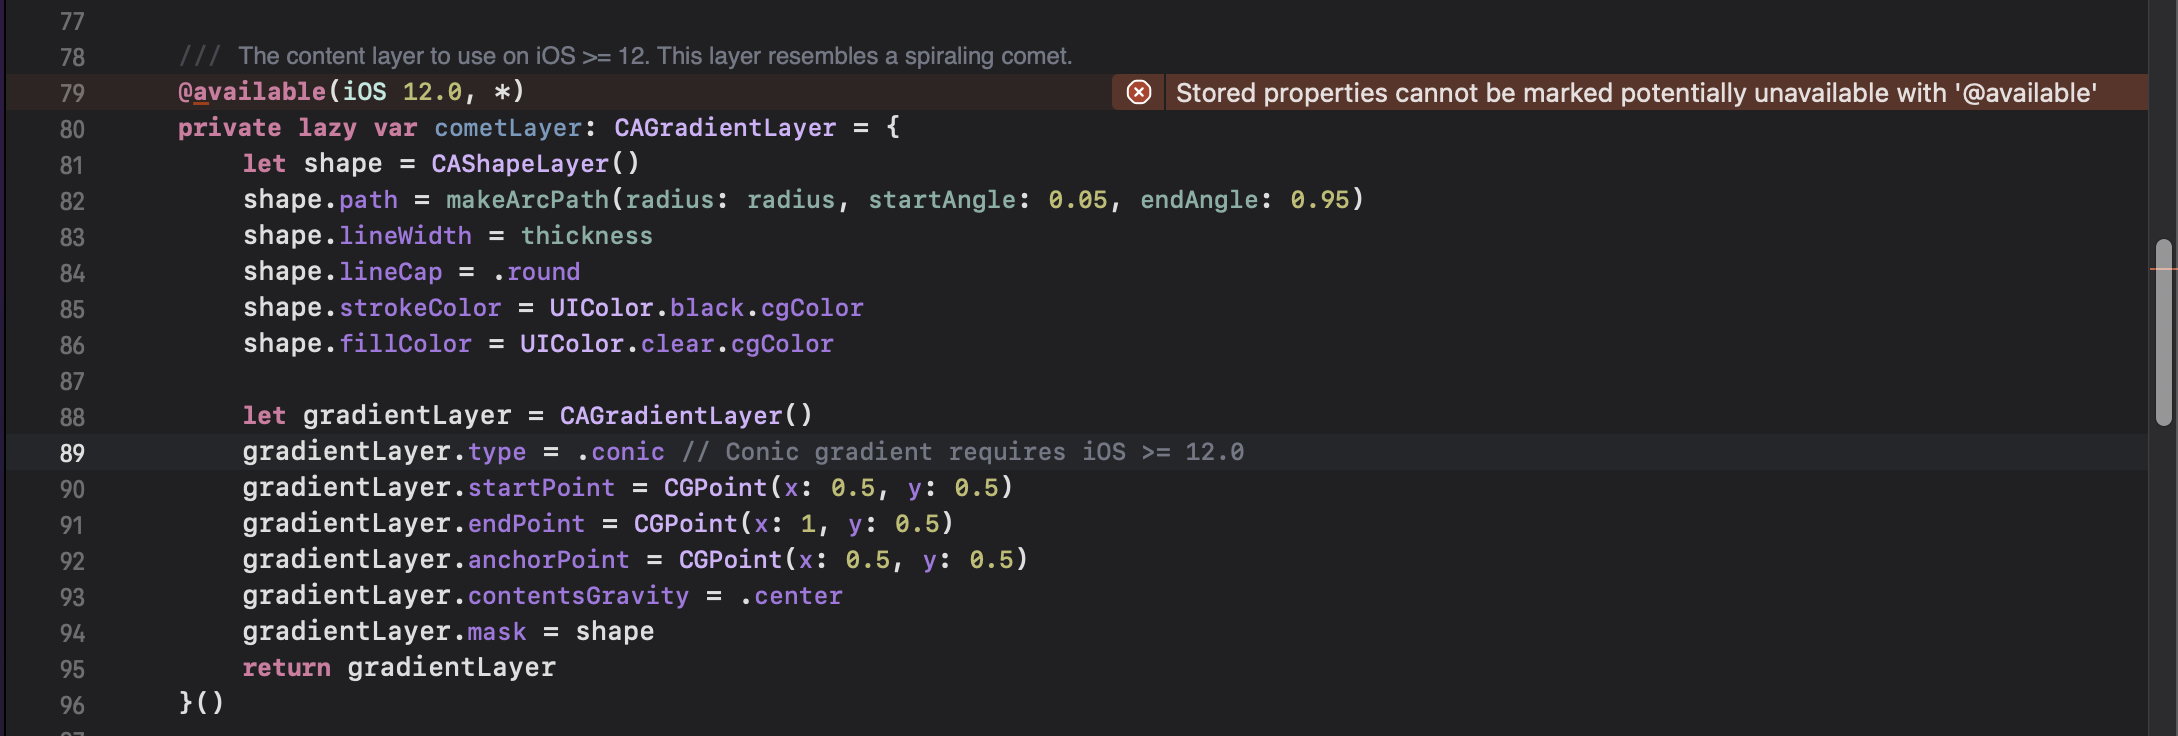This screenshot has width=2178, height=736.
Task: Click the '@available' attribute on line 79
Action: click(252, 92)
